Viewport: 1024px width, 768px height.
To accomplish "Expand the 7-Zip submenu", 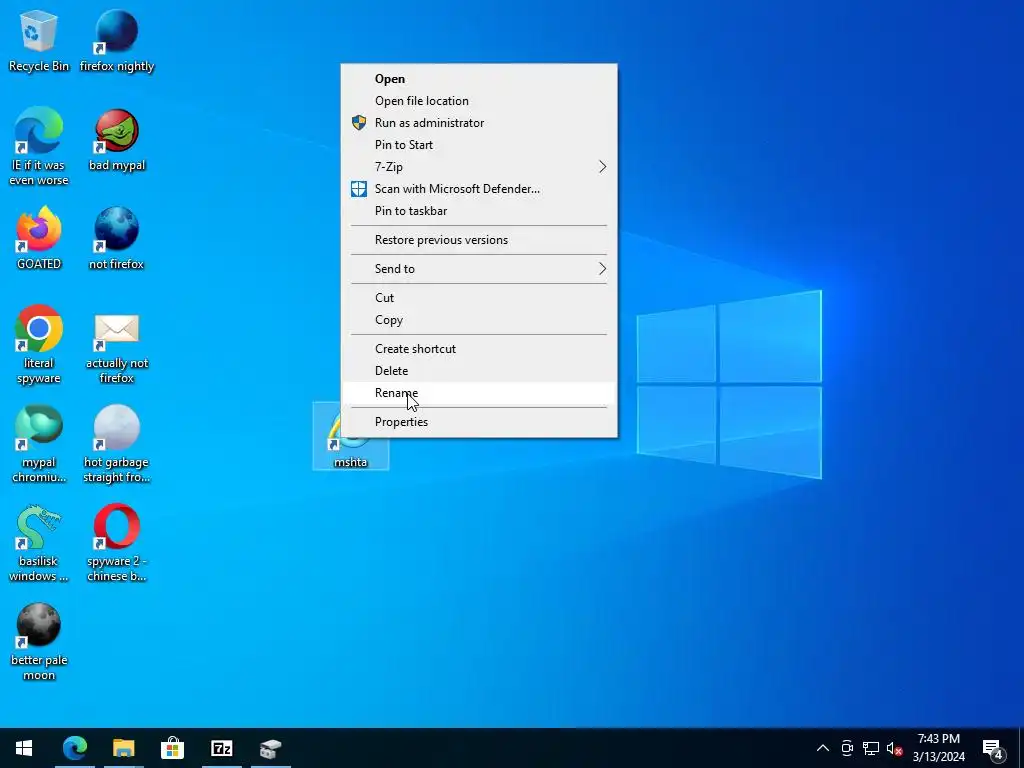I will click(x=479, y=167).
